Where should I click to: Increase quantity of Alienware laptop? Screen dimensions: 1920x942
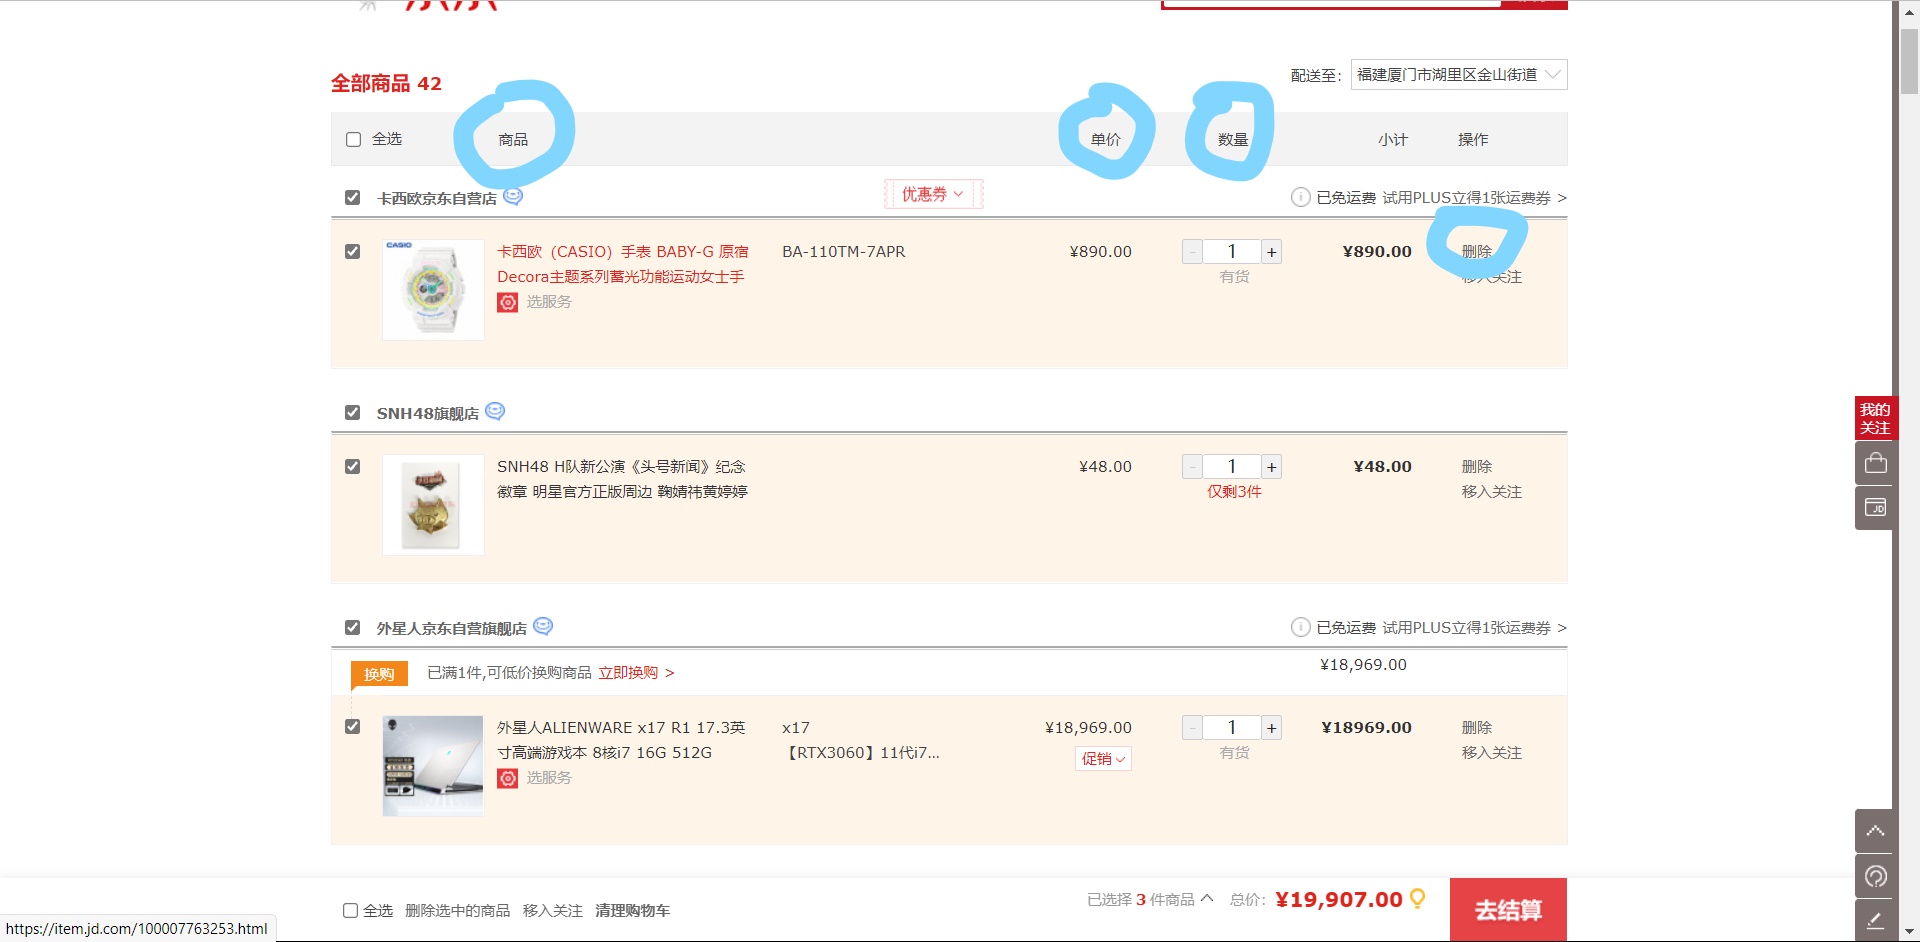(1271, 728)
